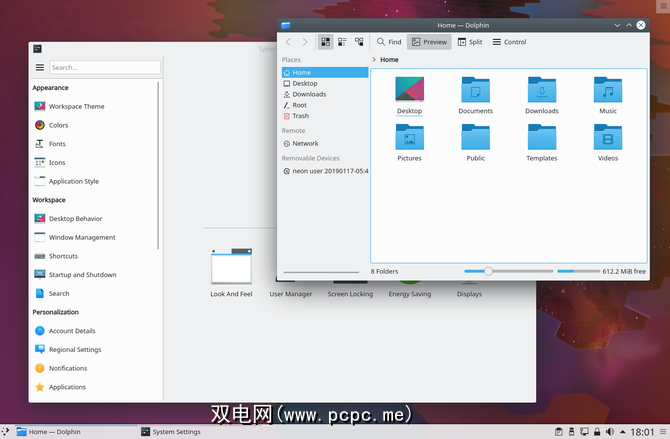
Task: Open Desktop Behavior settings
Action: point(75,218)
